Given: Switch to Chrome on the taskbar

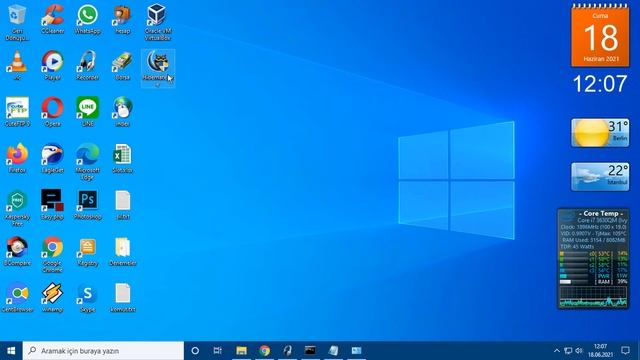Looking at the screenshot, I should pos(264,351).
